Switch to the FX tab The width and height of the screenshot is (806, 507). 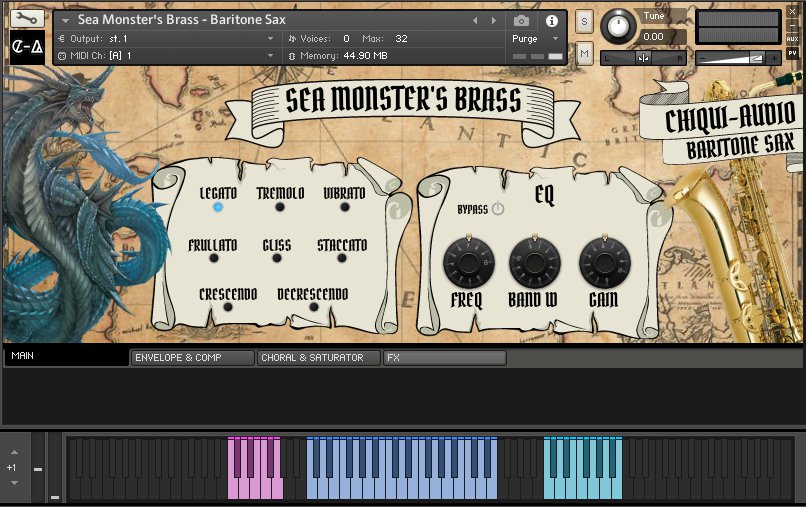[x=444, y=358]
